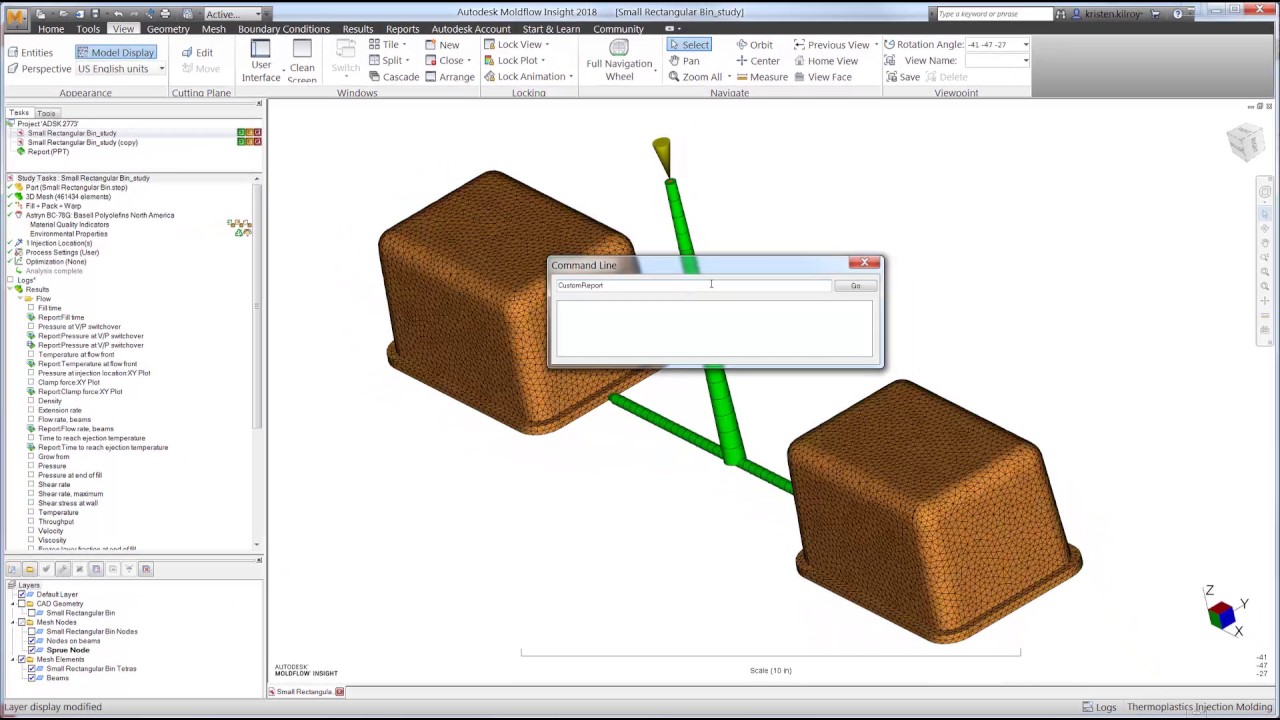Click Logs in status bar
Screen dimensions: 1280x720
(x=1099, y=707)
